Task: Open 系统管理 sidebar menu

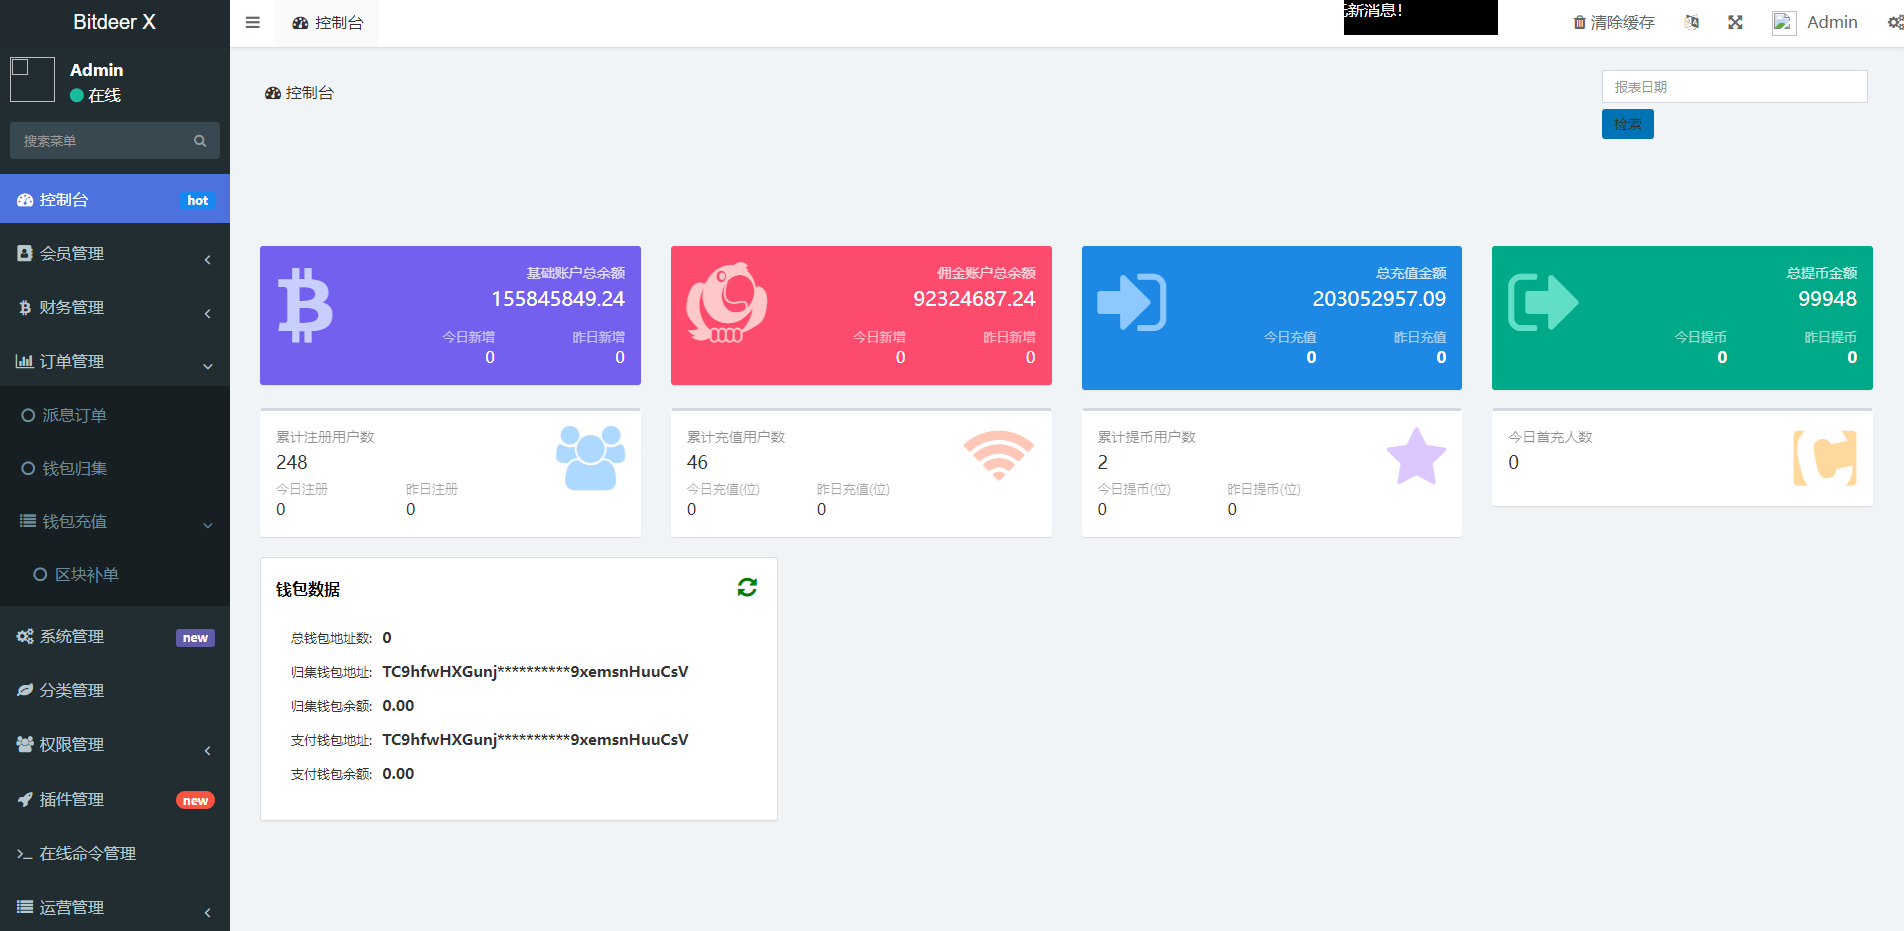Action: click(115, 636)
